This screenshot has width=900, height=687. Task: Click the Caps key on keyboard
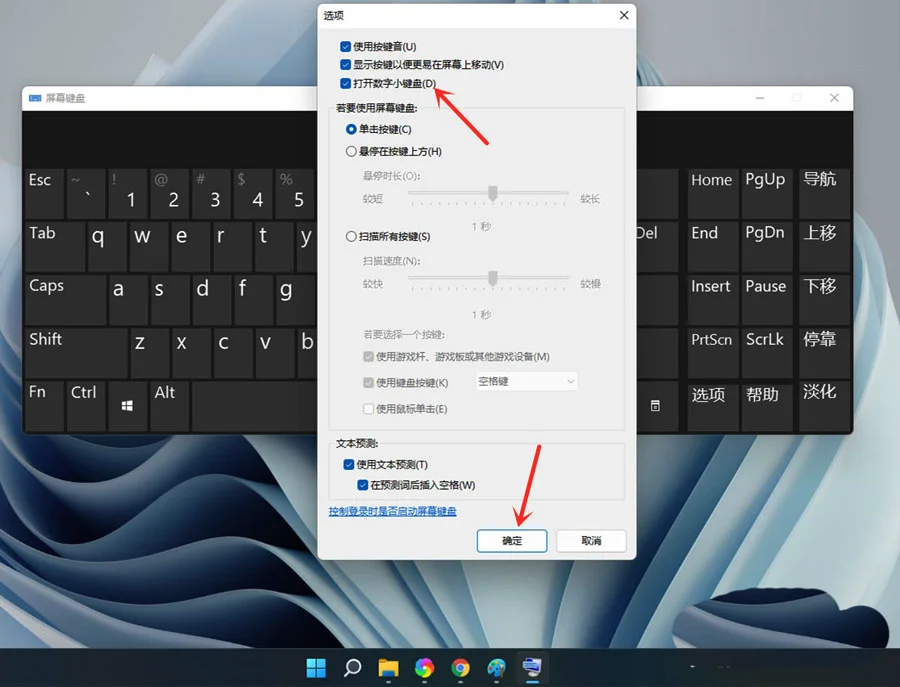pyautogui.click(x=65, y=300)
